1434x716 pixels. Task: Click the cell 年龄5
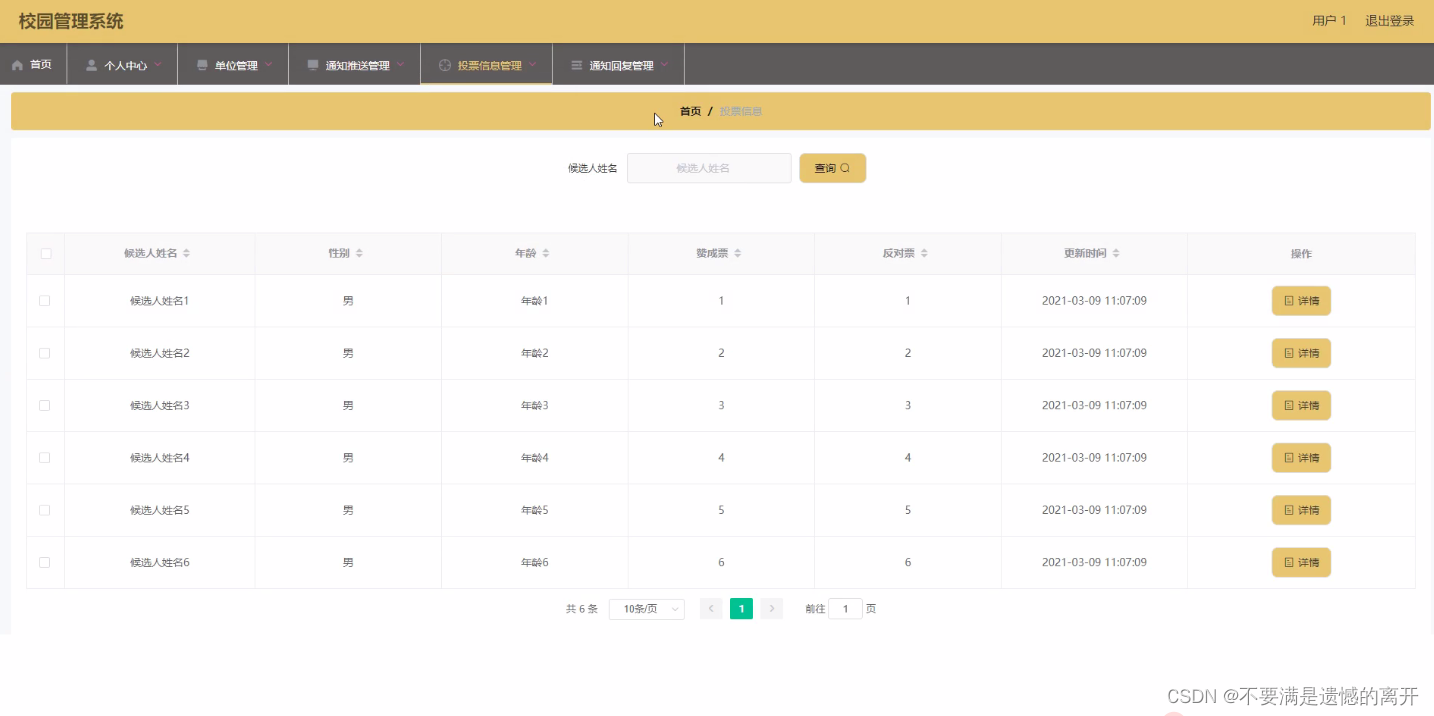coord(535,510)
